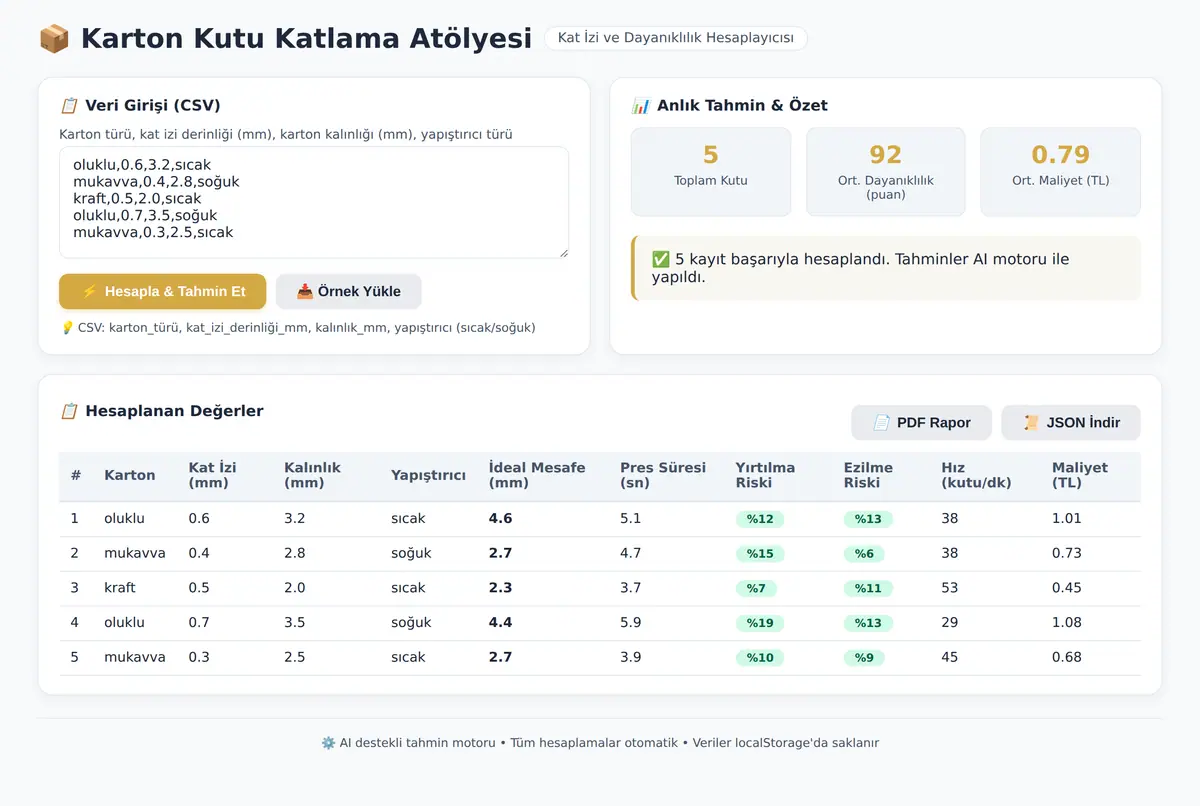
Task: Click the ideal distance value 4.6
Action: (x=500, y=519)
